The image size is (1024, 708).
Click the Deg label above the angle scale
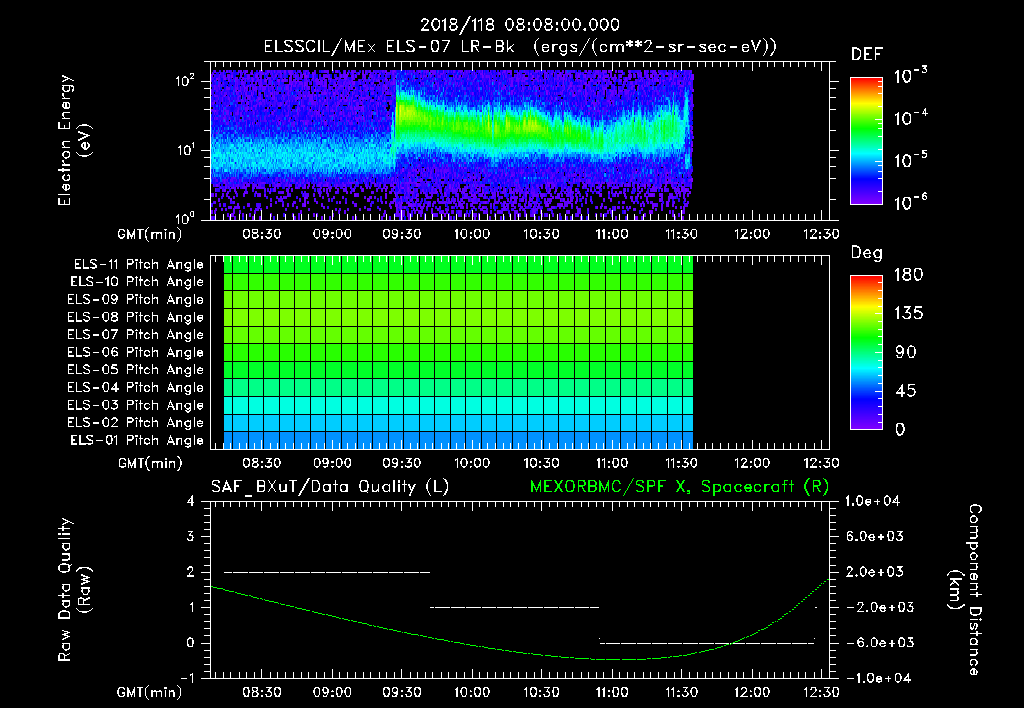pos(866,253)
